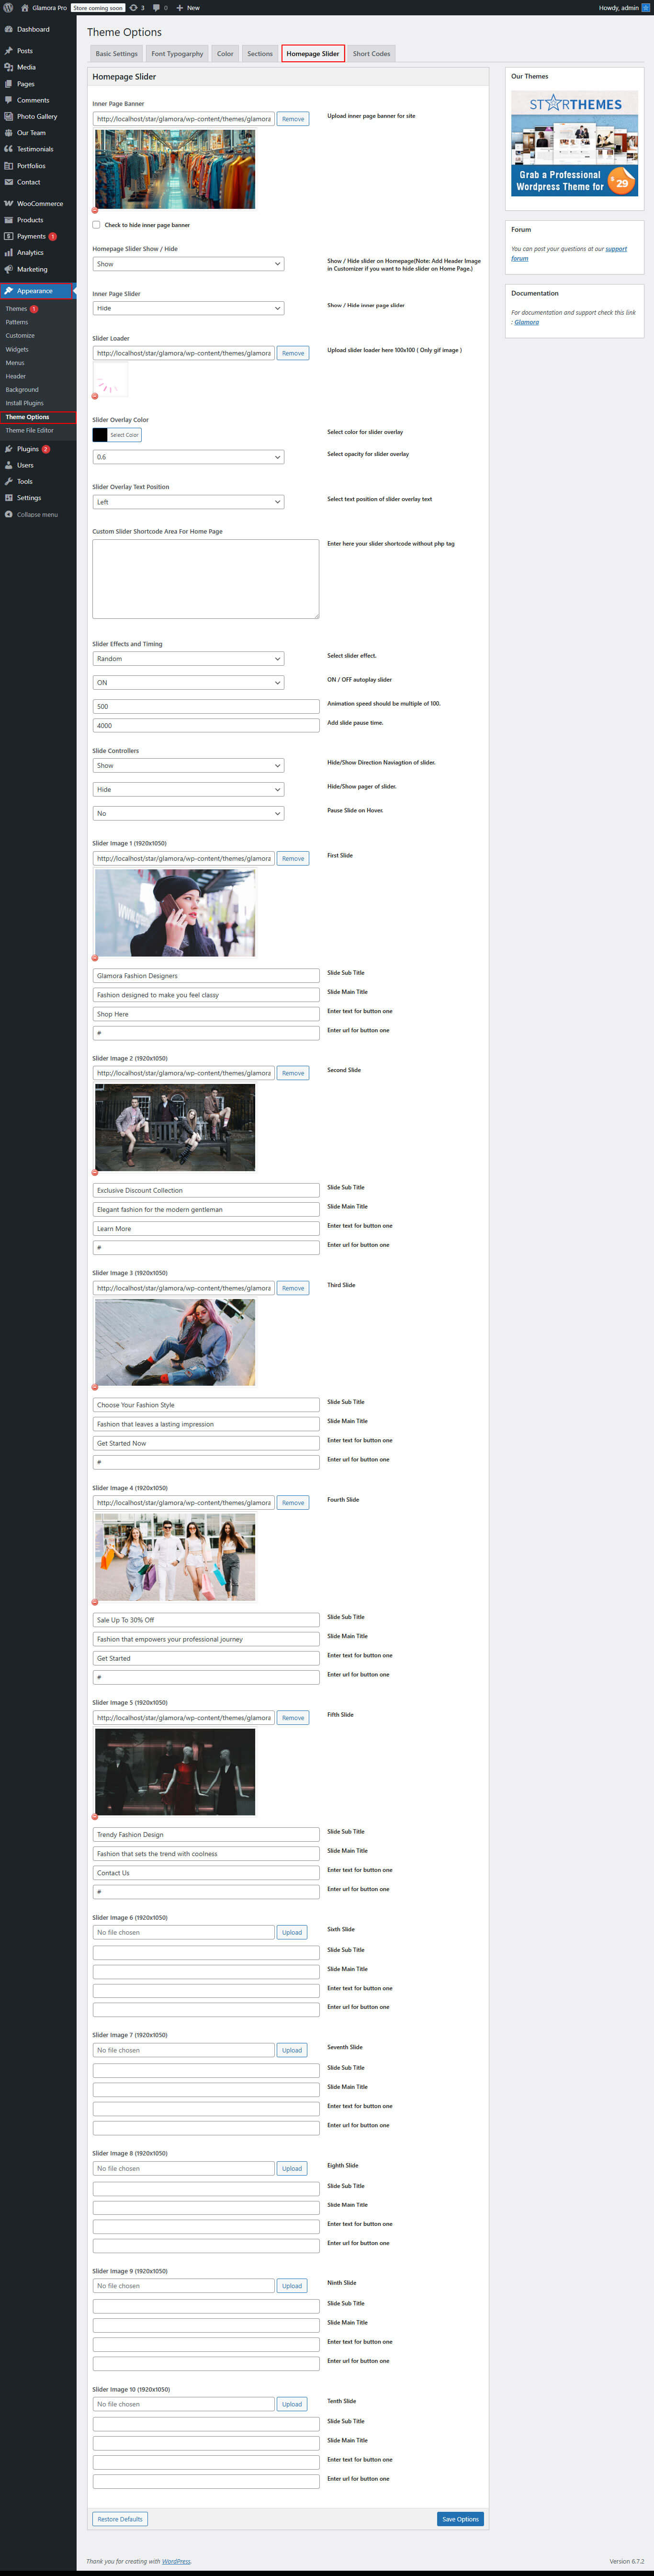This screenshot has height=2576, width=654.
Task: Click the Collapse menu arrow icon
Action: point(8,514)
